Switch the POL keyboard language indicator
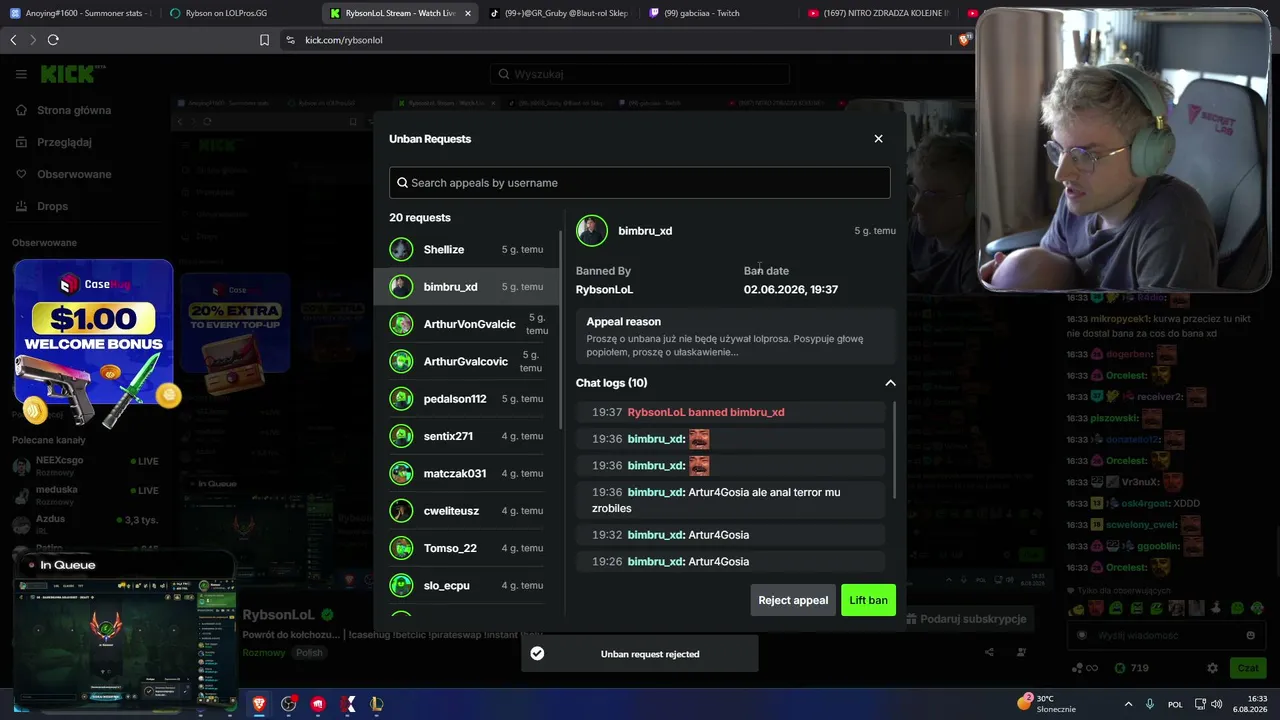Screen dimensions: 1280x720 (1176, 704)
